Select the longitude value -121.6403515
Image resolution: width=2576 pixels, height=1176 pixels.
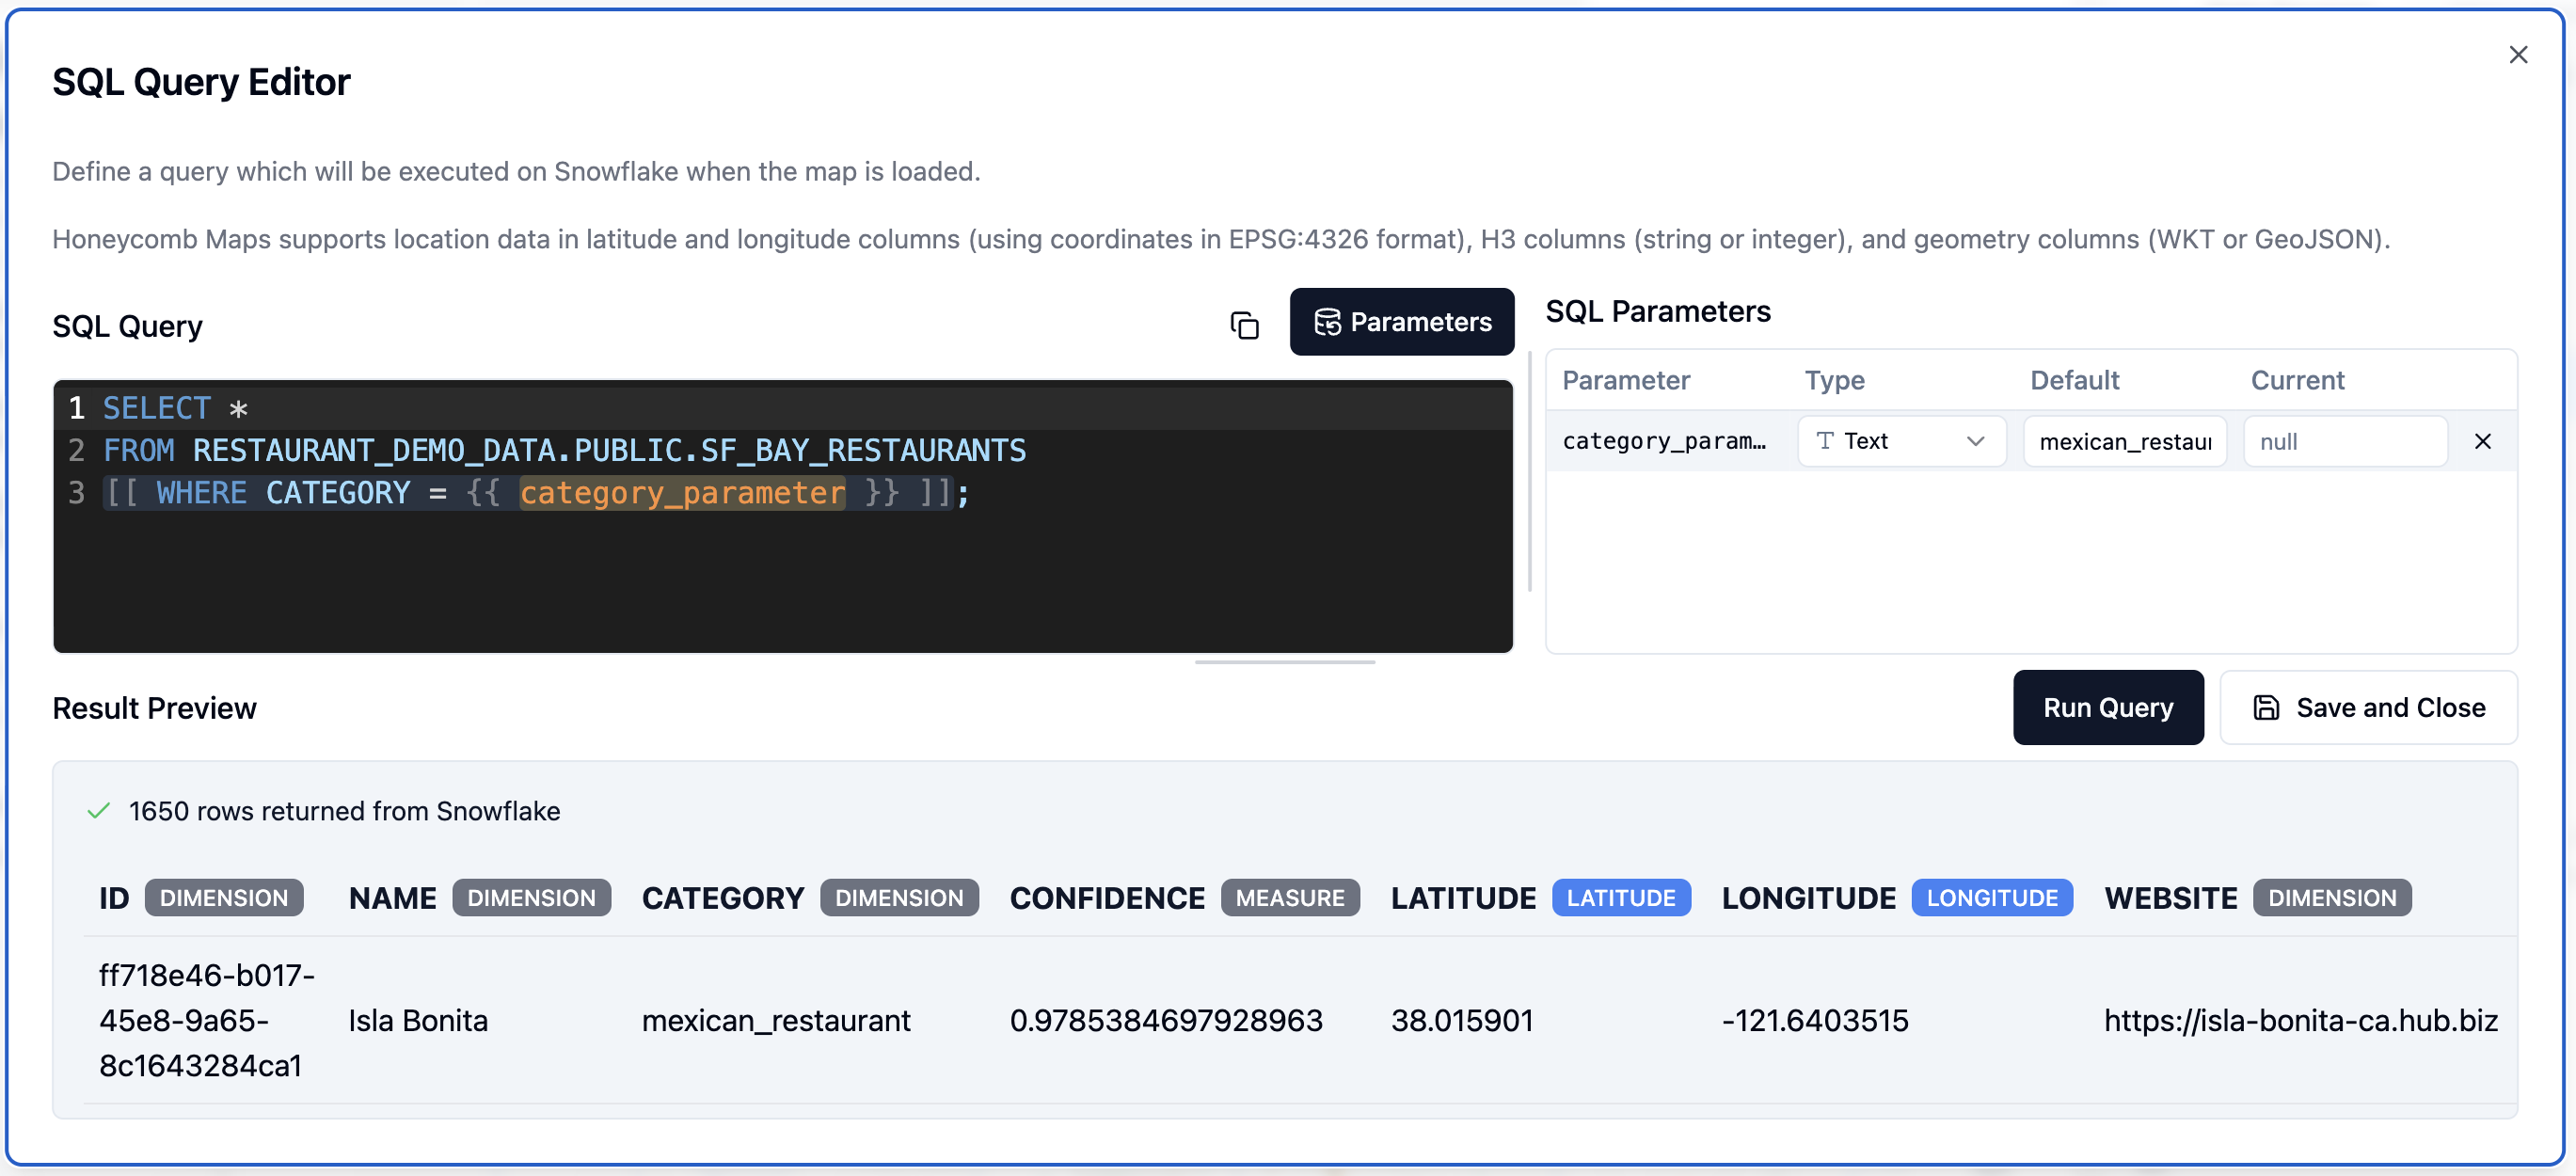pos(1815,1020)
